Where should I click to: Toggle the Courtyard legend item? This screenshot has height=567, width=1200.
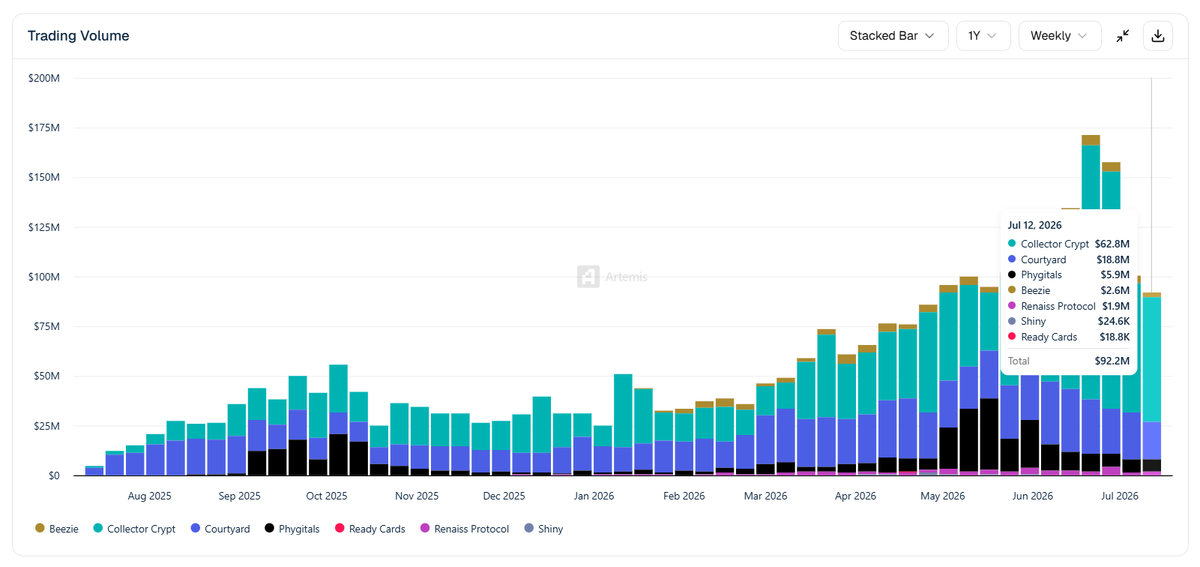(x=219, y=529)
